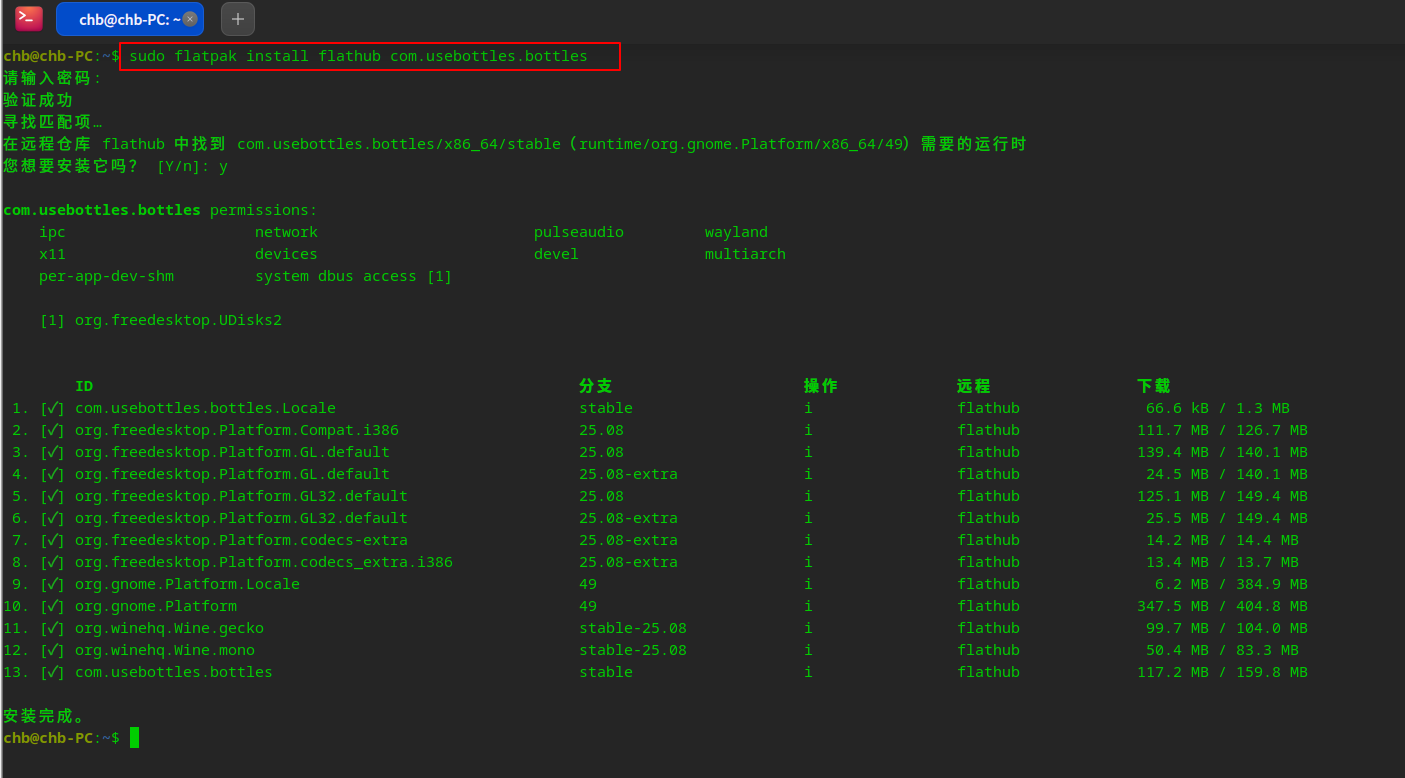1405x778 pixels.
Task: Click the devices permission entry
Action: (x=286, y=254)
